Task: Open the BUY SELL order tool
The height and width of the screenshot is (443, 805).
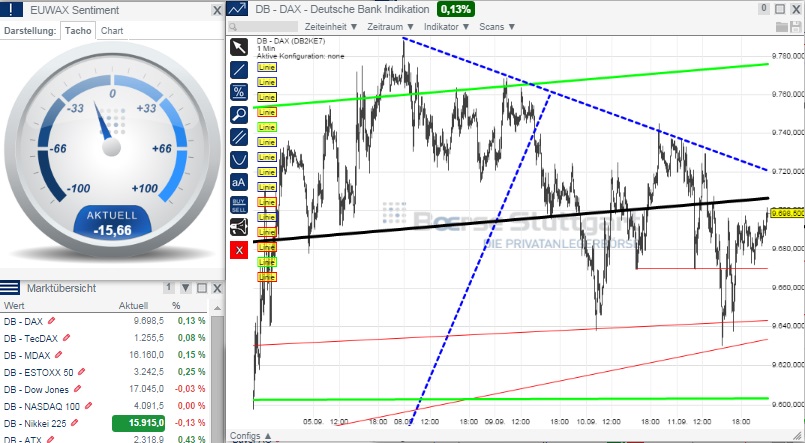Action: point(239,205)
